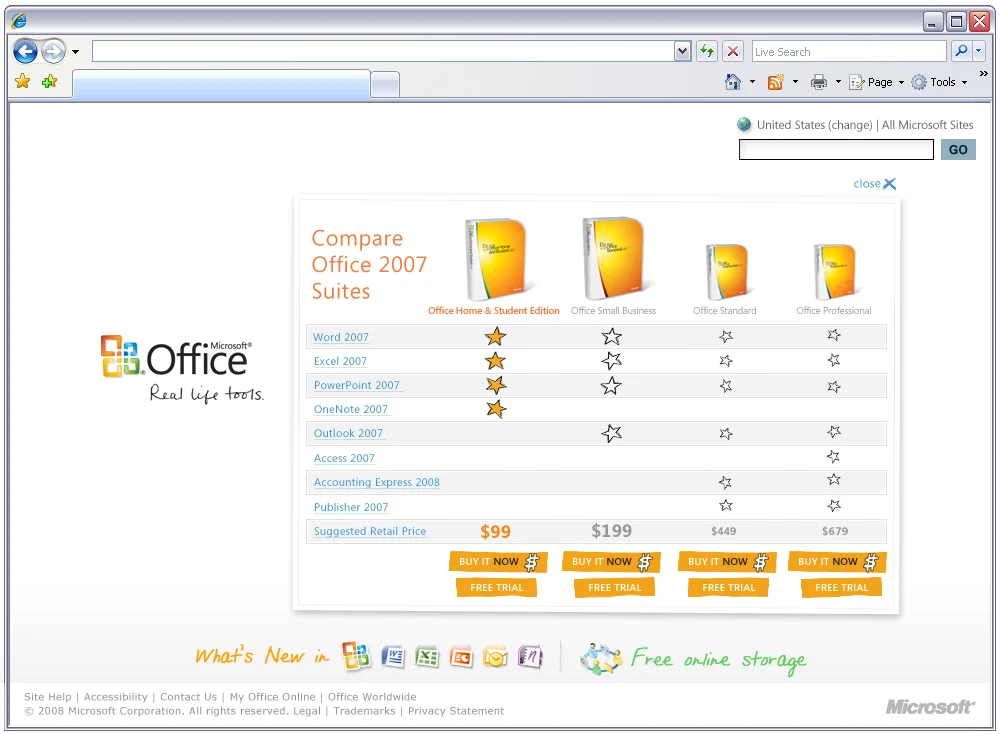Viewport: 1000px width, 734px height.
Task: Click the Live Search input box
Action: point(849,52)
